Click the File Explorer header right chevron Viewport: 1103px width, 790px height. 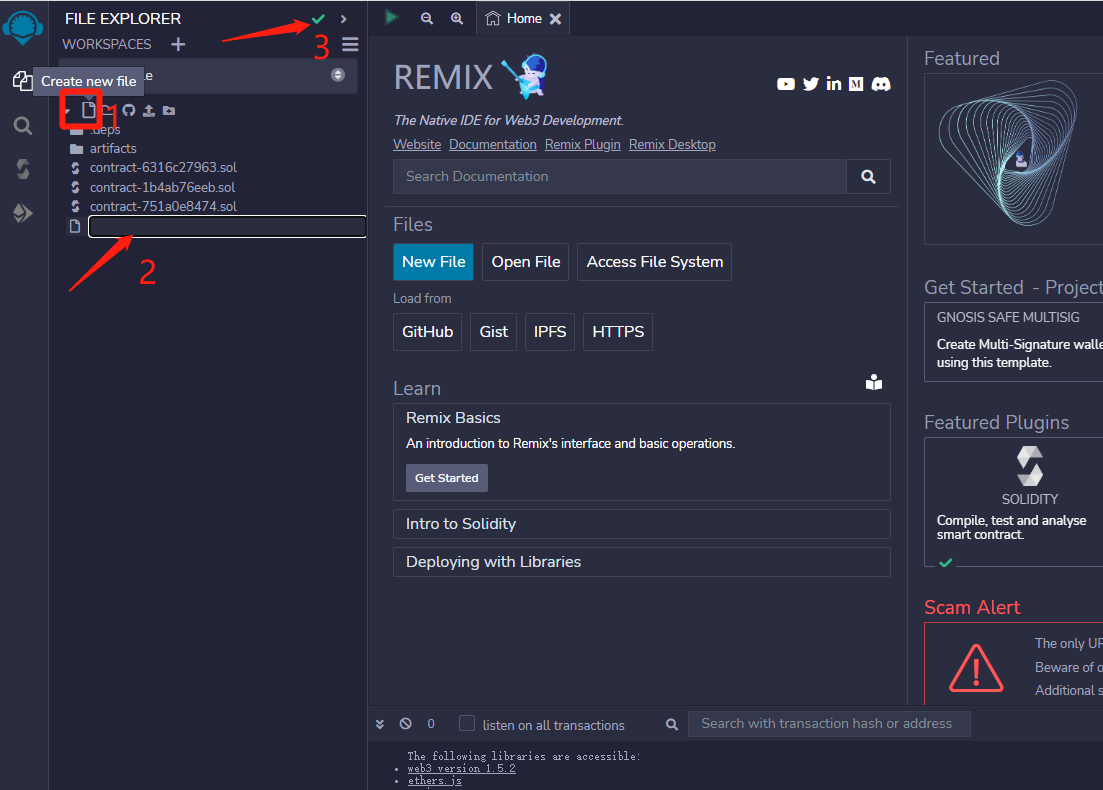pyautogui.click(x=344, y=19)
